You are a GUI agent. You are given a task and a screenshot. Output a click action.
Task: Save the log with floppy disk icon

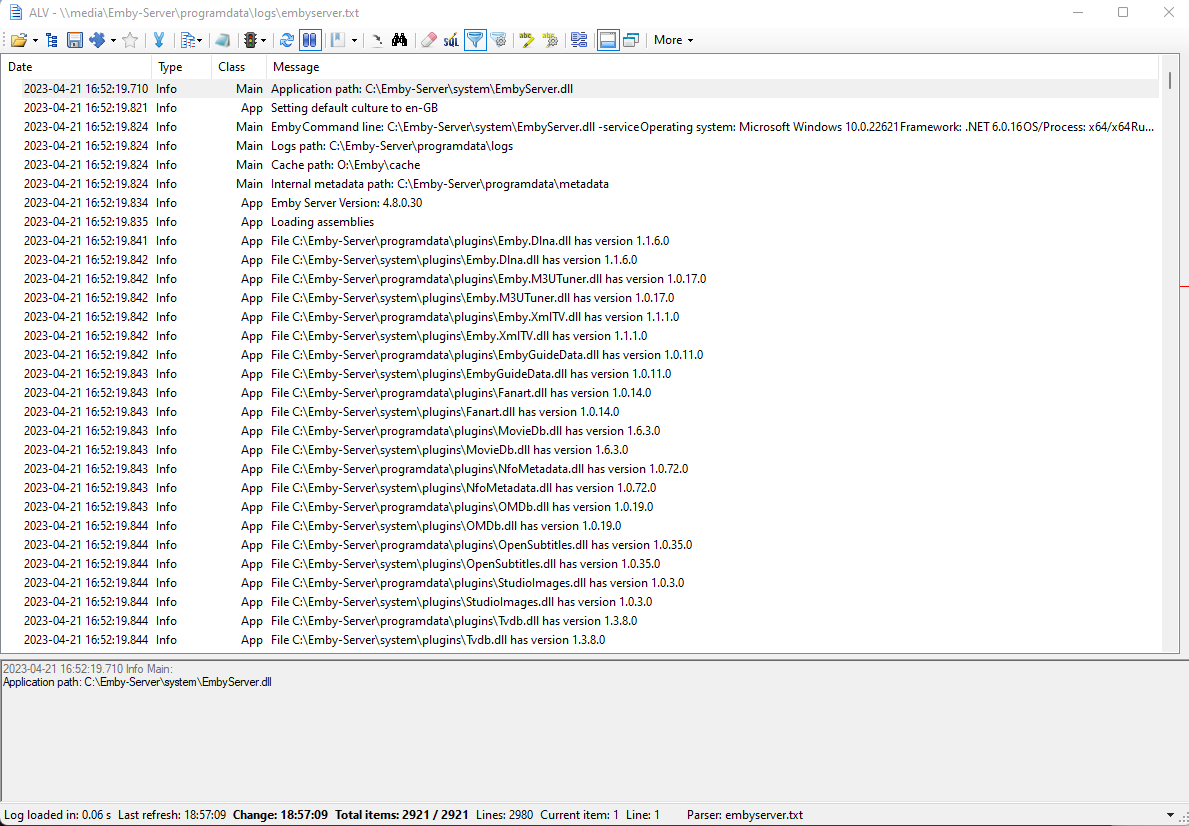[74, 40]
